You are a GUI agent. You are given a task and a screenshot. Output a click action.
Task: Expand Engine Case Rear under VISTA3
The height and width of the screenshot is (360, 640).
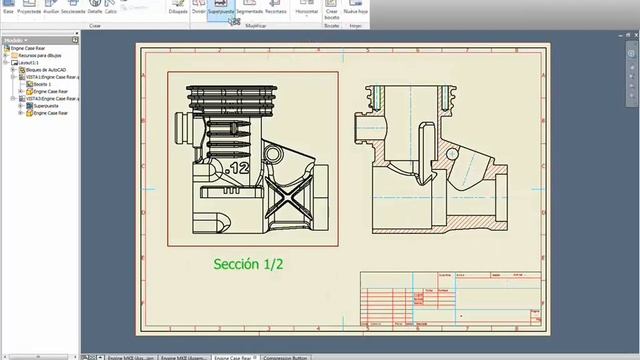20,113
